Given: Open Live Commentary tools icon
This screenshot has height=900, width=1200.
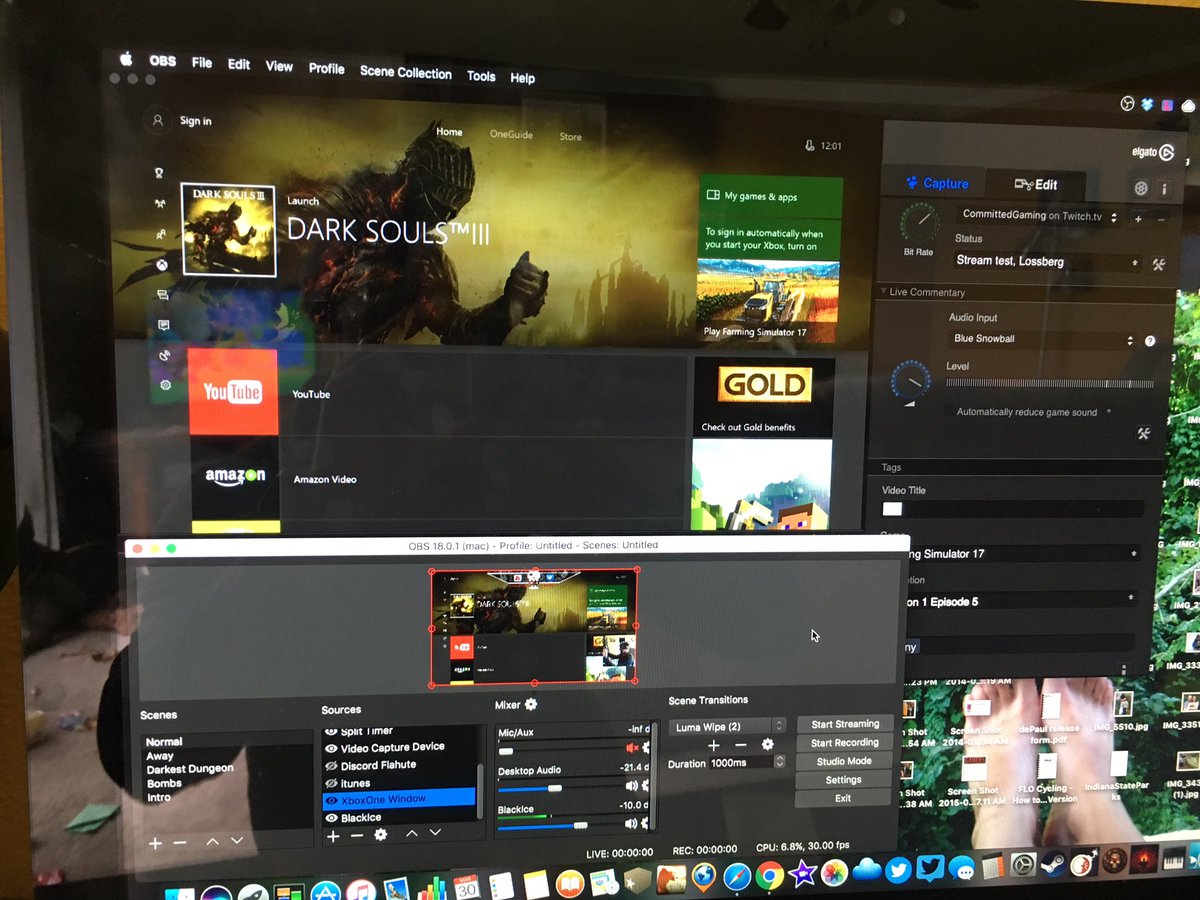Looking at the screenshot, I should (1144, 434).
